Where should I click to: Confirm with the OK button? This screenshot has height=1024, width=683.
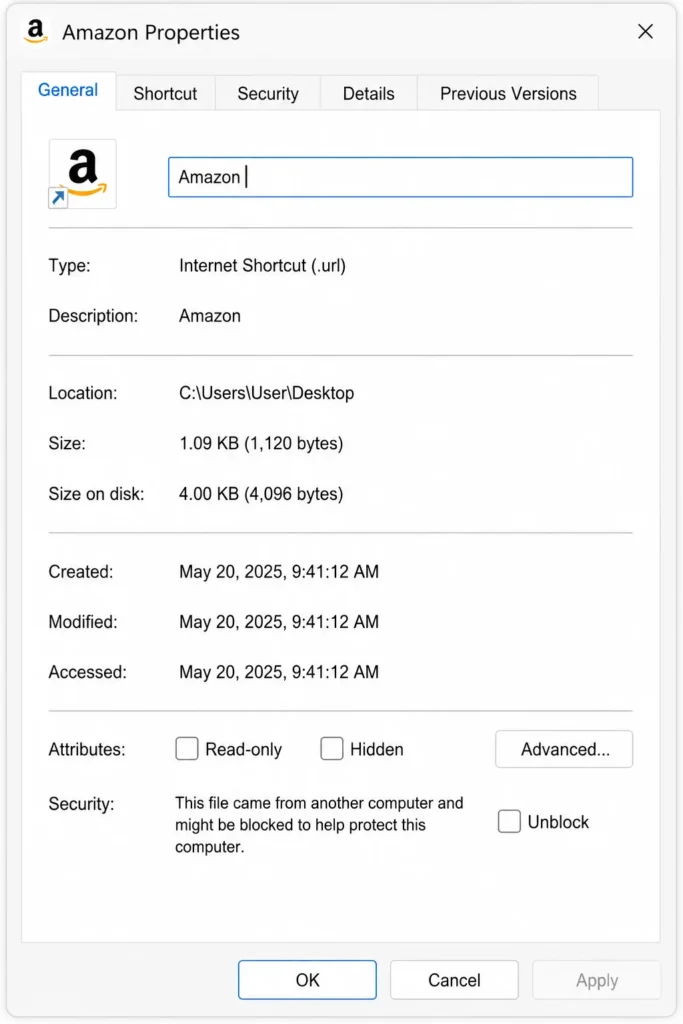(307, 980)
